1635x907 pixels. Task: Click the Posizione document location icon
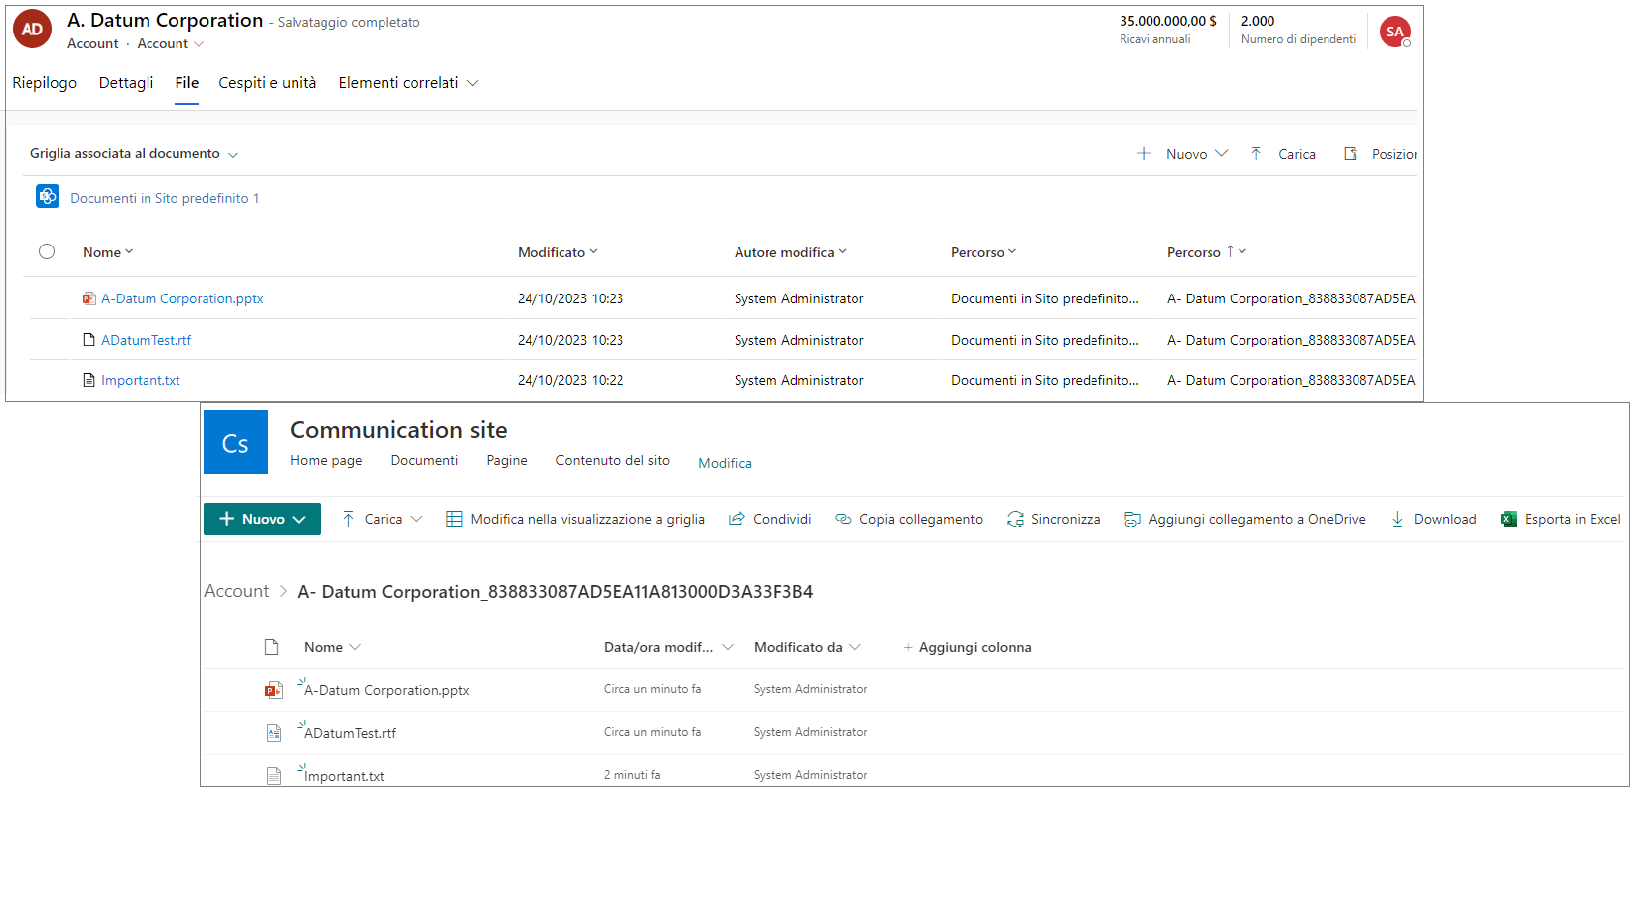click(x=1350, y=153)
